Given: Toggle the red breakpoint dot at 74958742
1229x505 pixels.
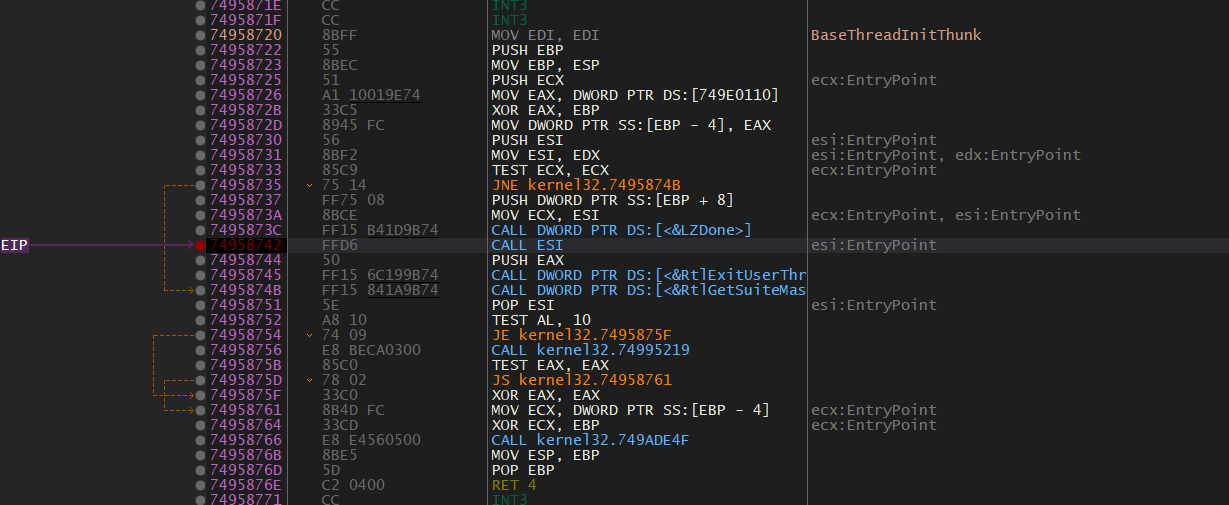Looking at the screenshot, I should (x=201, y=245).
